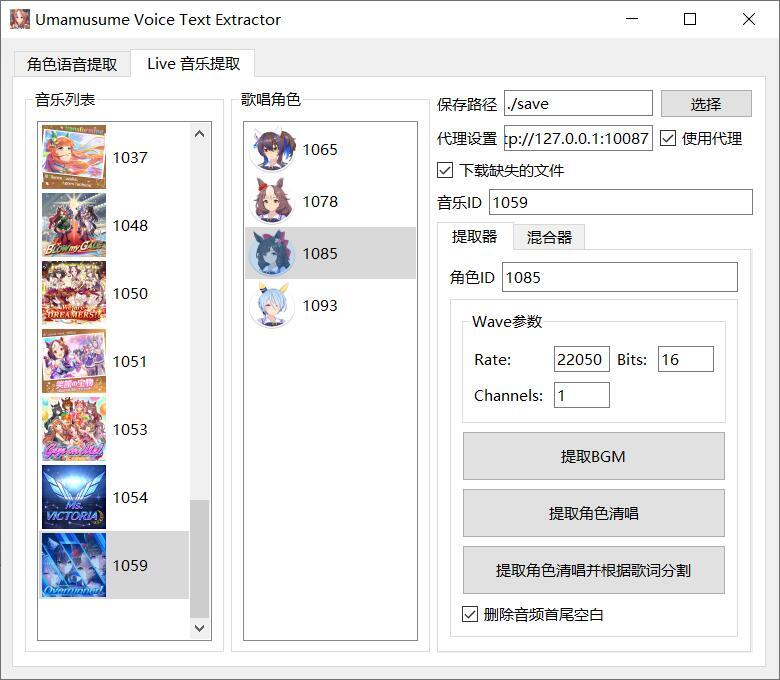Open the 混合器 sub-tab
Viewport: 780px width, 680px height.
[x=549, y=237]
